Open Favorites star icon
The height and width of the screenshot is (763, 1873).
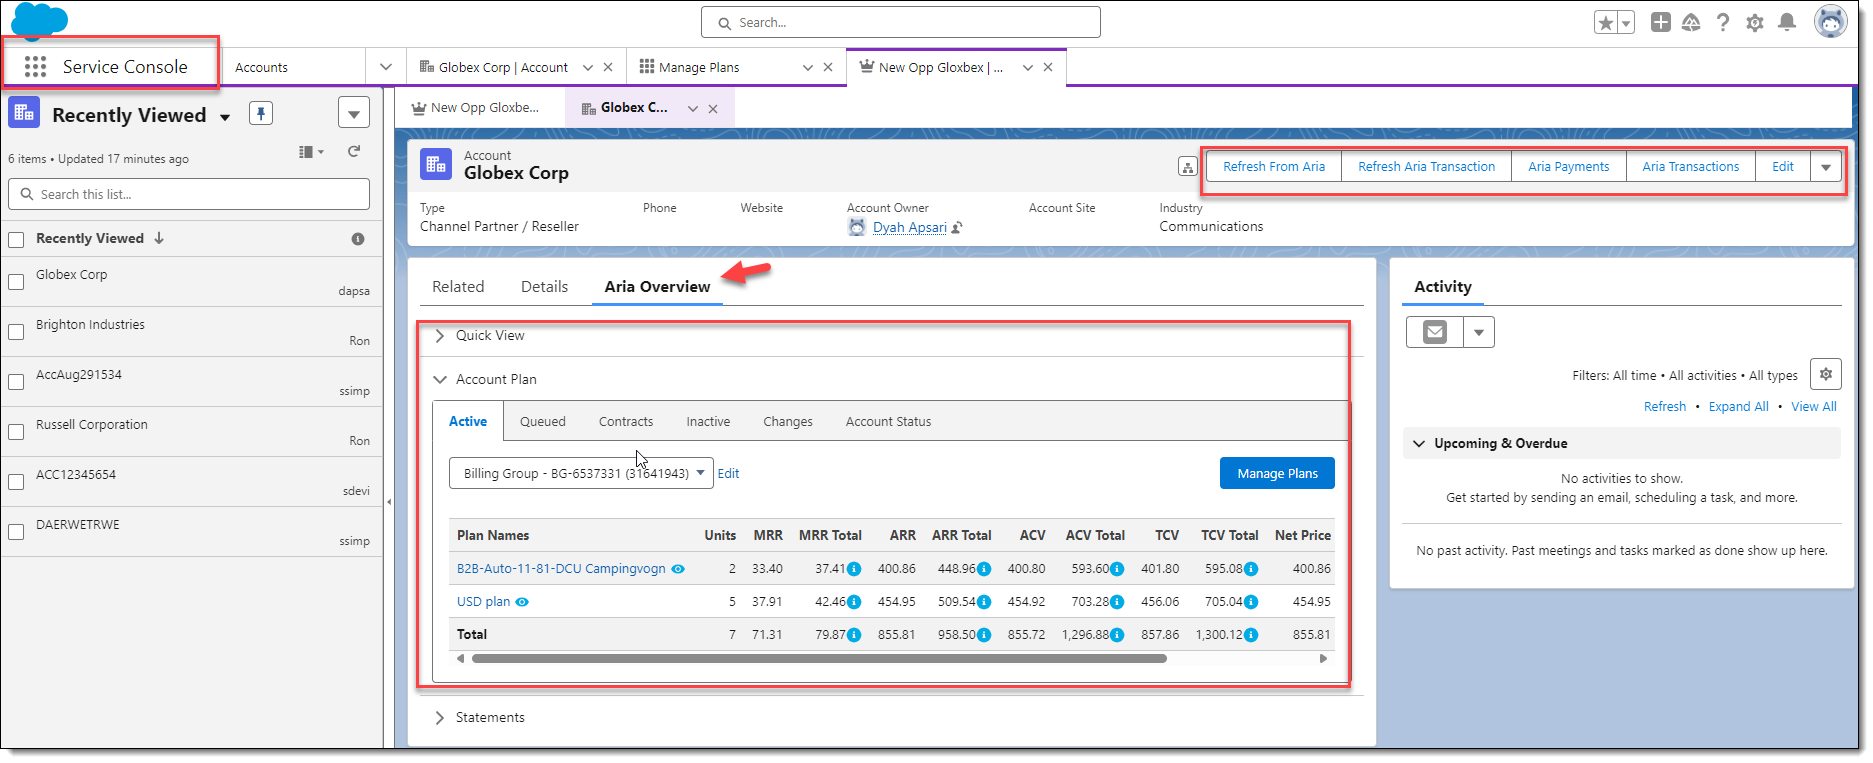(1606, 23)
